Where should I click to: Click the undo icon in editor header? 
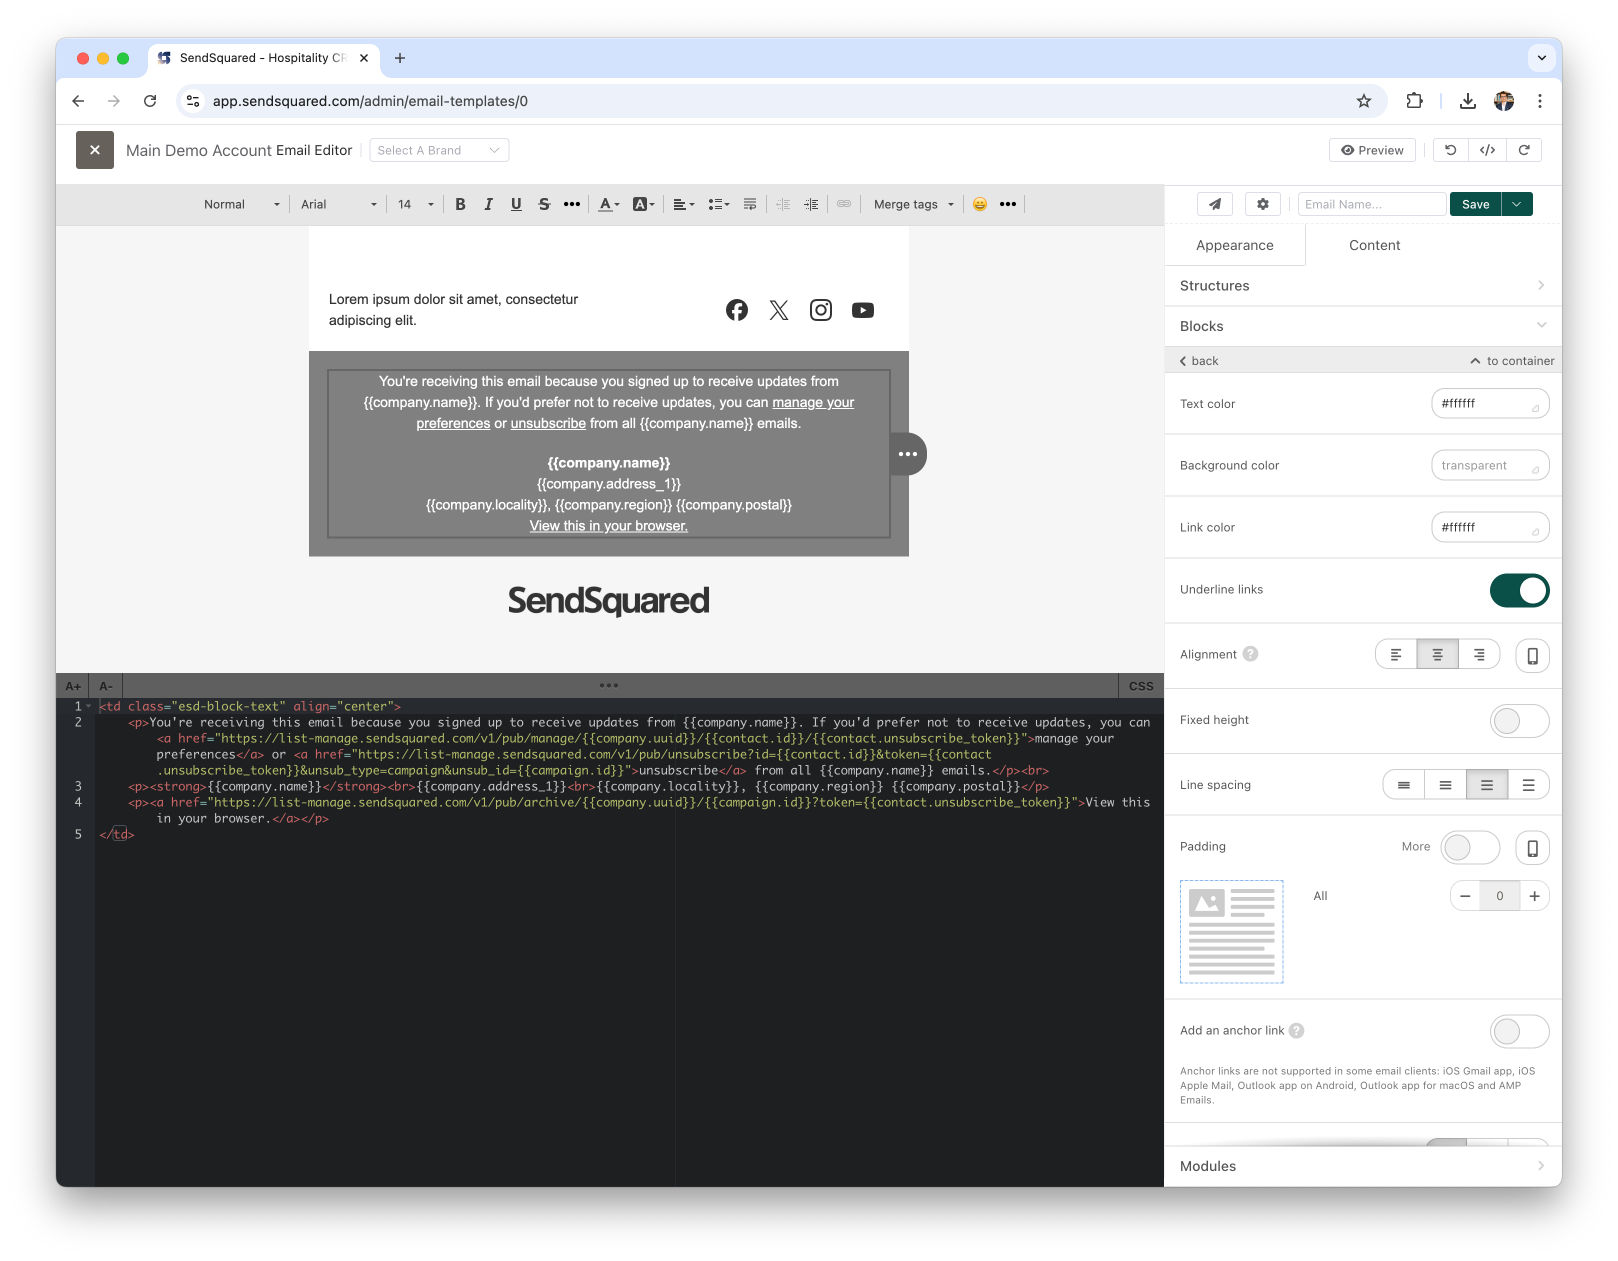click(x=1451, y=150)
